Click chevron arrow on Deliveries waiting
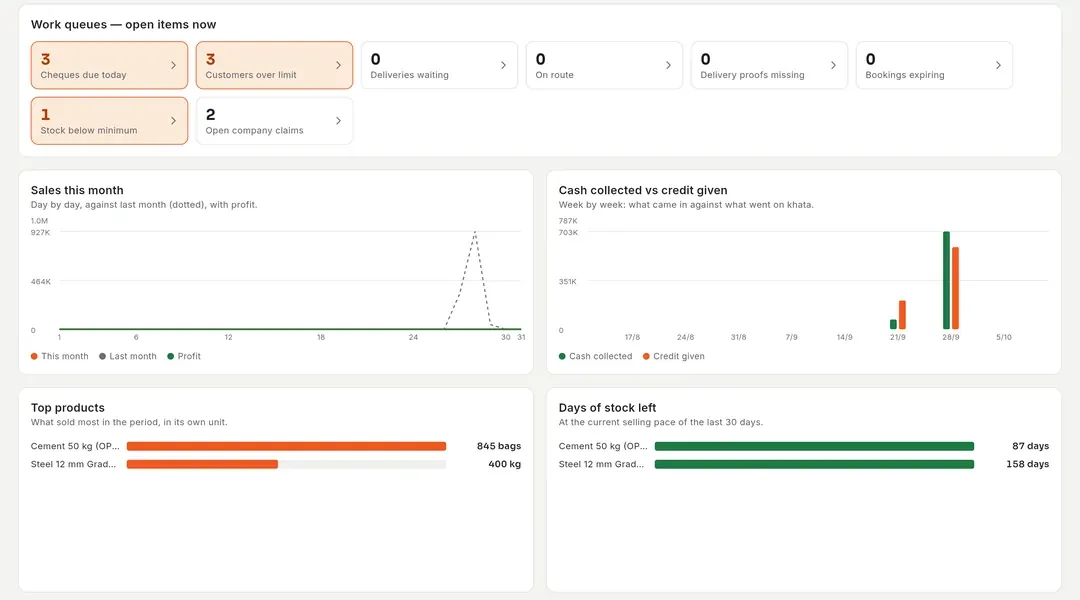 (x=503, y=65)
